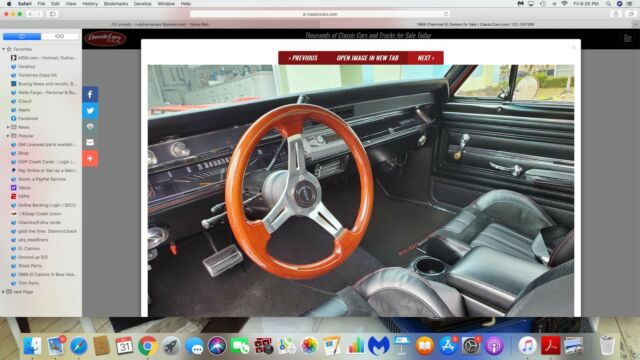Open the ESPN bookmark
The width and height of the screenshot is (640, 360).
pyautogui.click(x=20, y=196)
